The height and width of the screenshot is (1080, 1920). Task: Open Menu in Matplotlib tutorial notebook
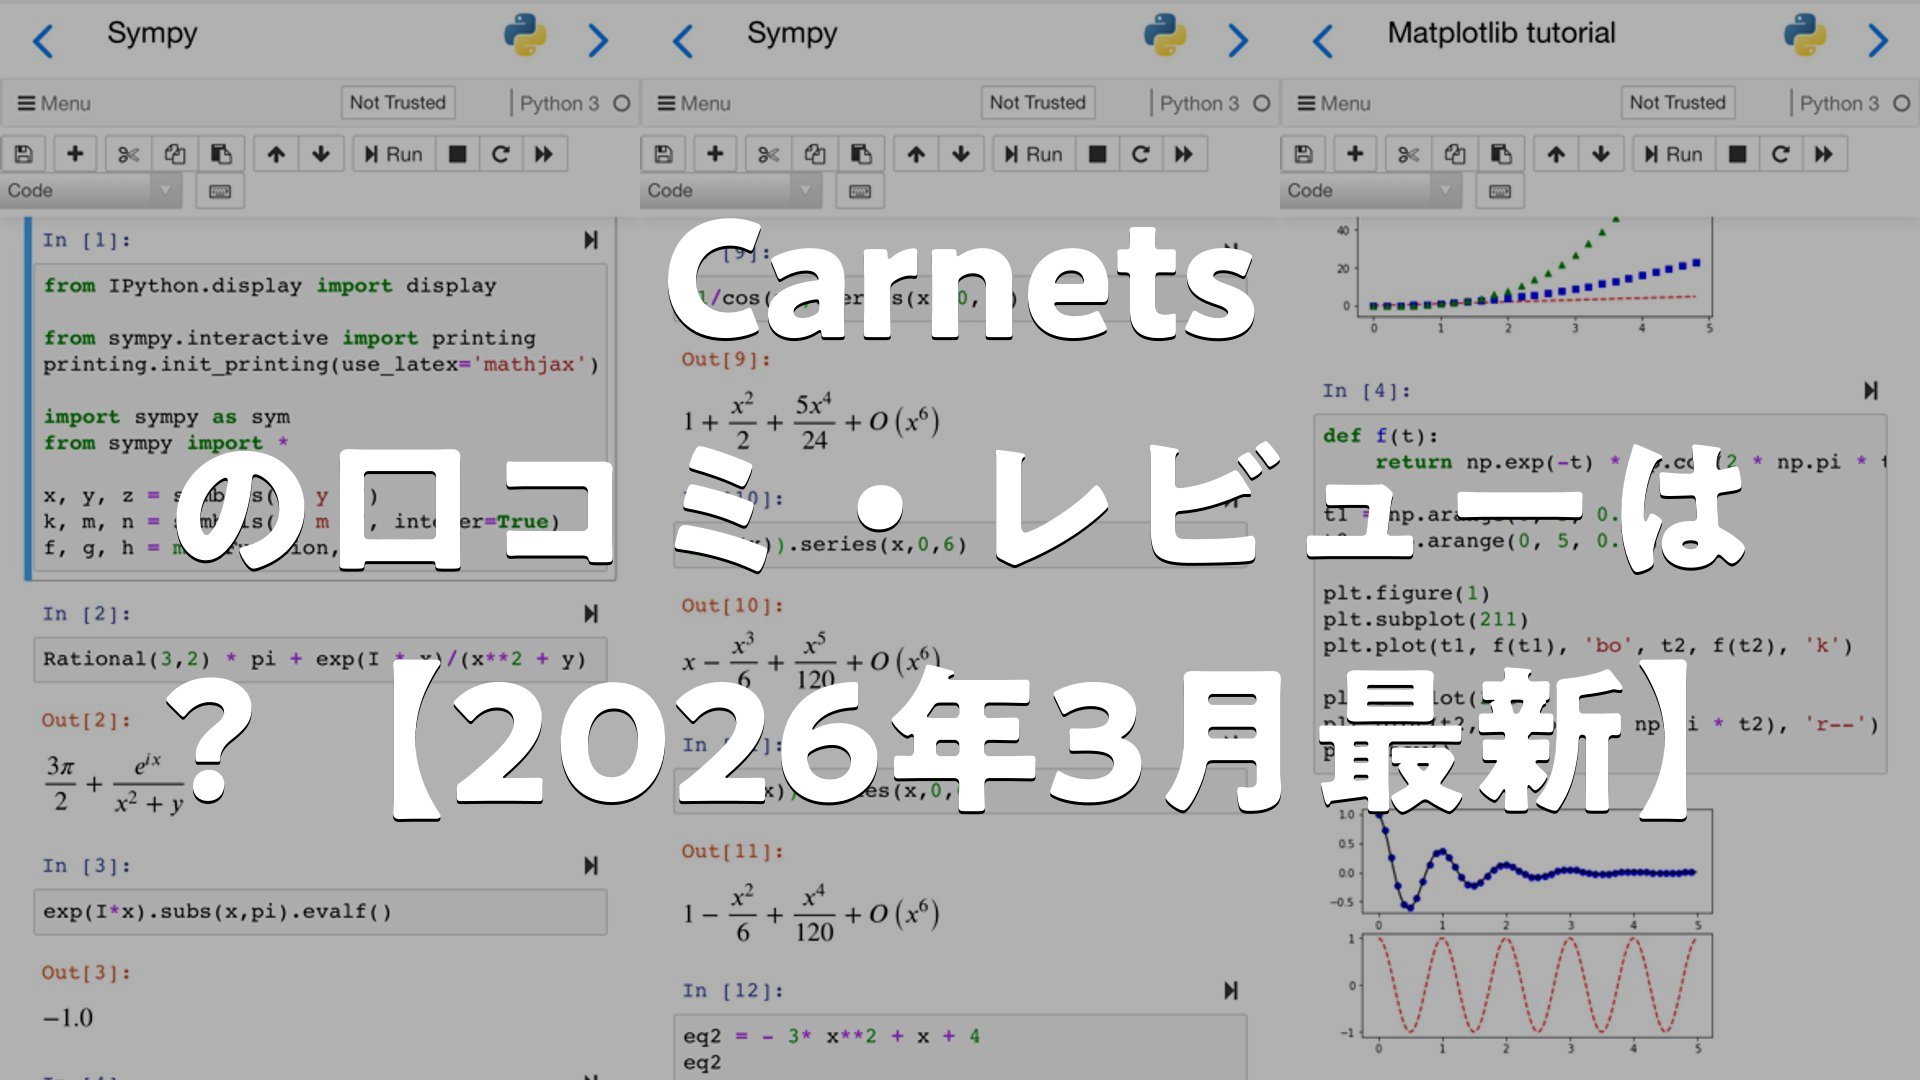pos(1334,104)
